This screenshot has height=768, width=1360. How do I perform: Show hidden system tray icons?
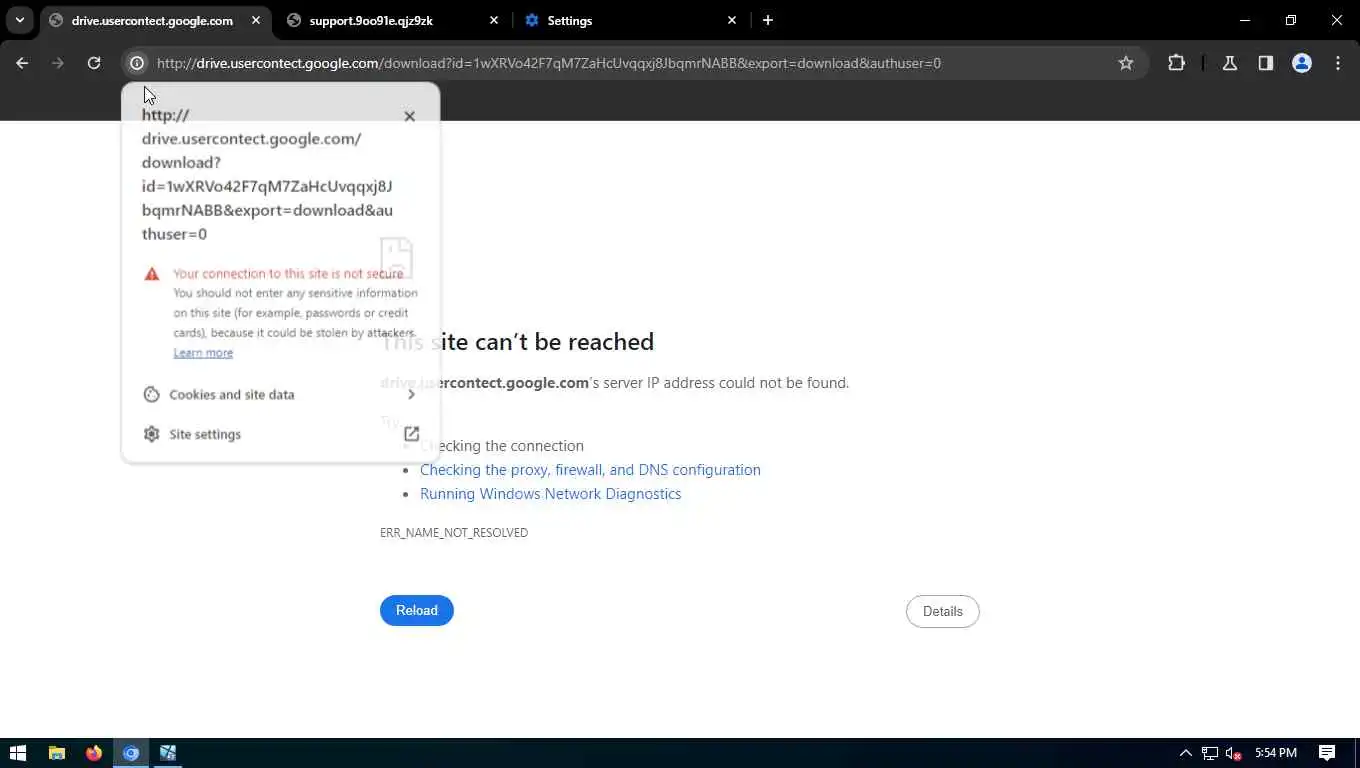[x=1186, y=753]
